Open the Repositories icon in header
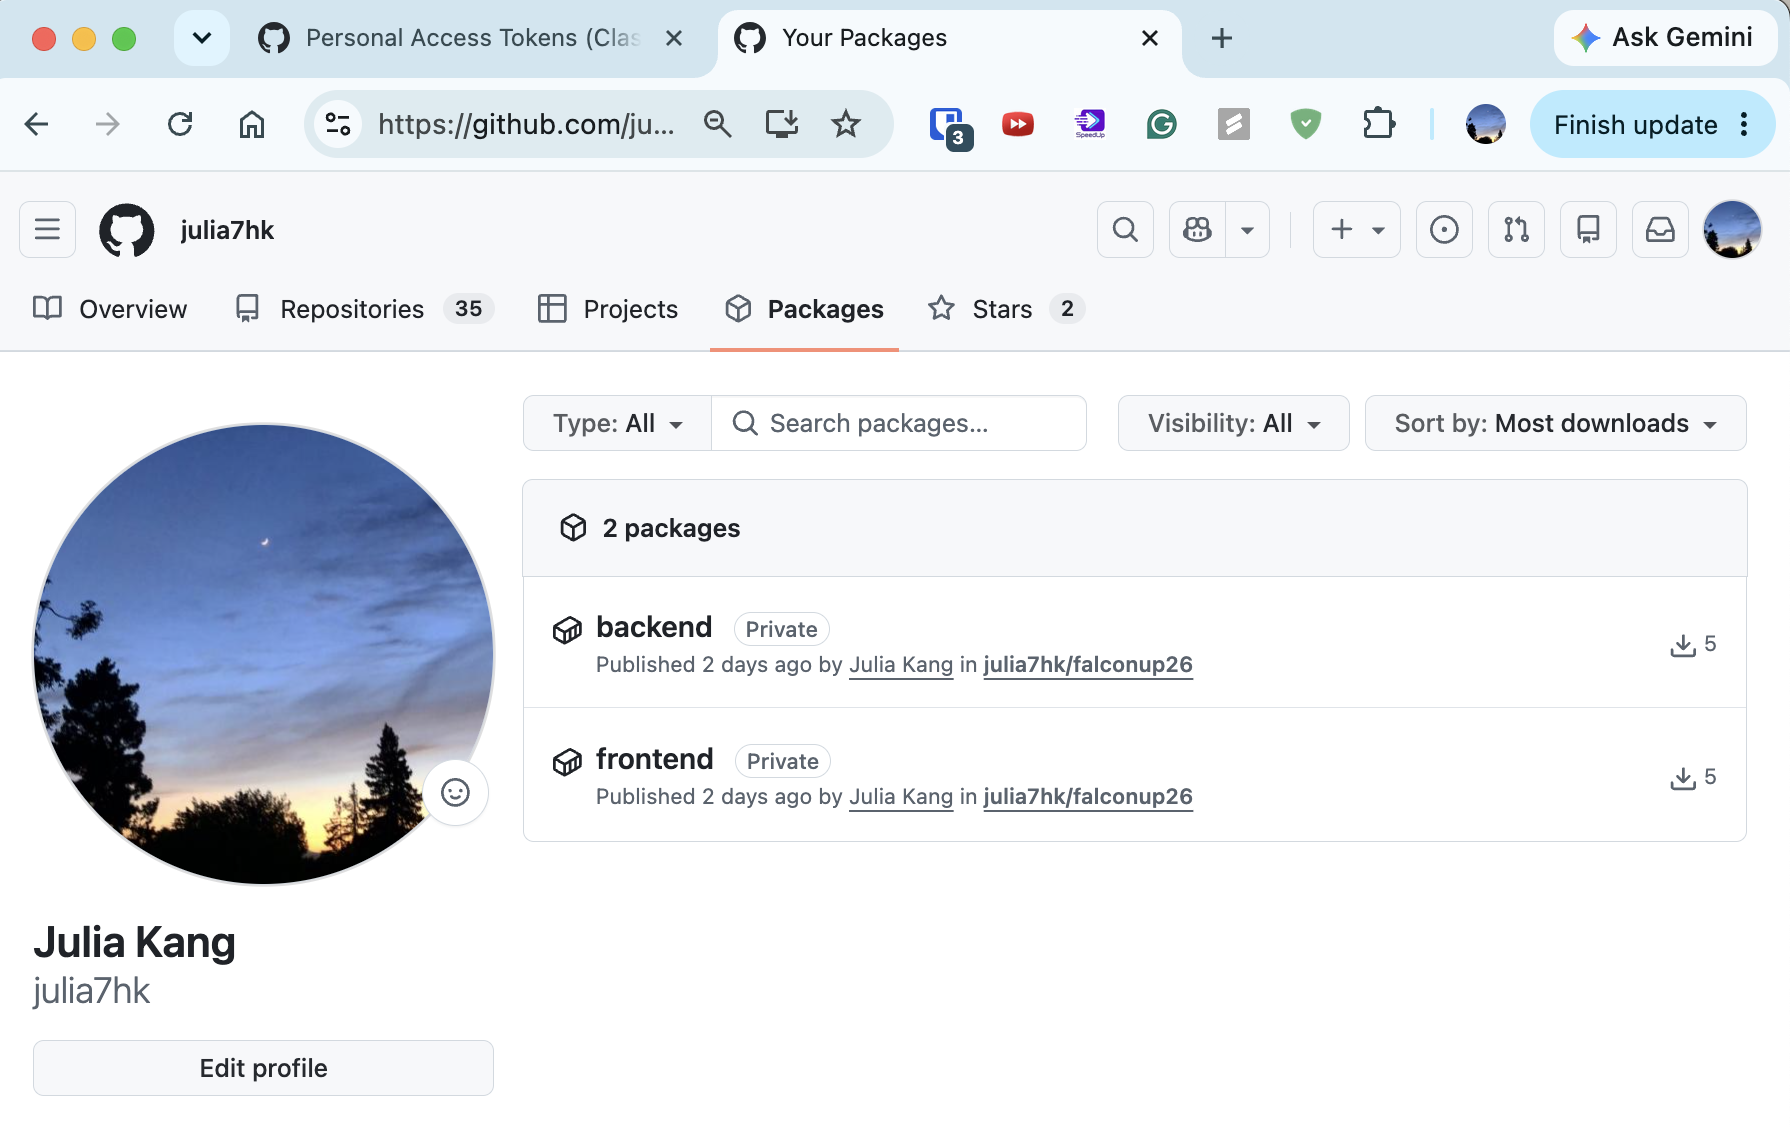The height and width of the screenshot is (1128, 1790). tap(1588, 230)
